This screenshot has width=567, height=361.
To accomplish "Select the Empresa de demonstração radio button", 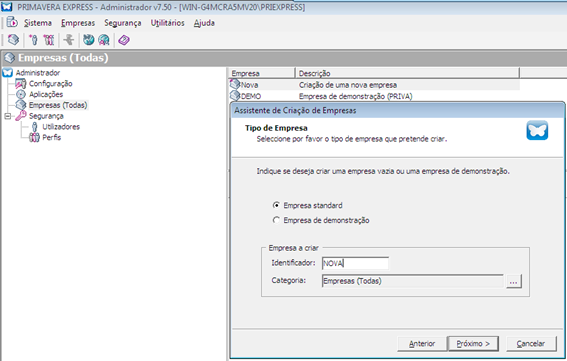I will coord(276,220).
